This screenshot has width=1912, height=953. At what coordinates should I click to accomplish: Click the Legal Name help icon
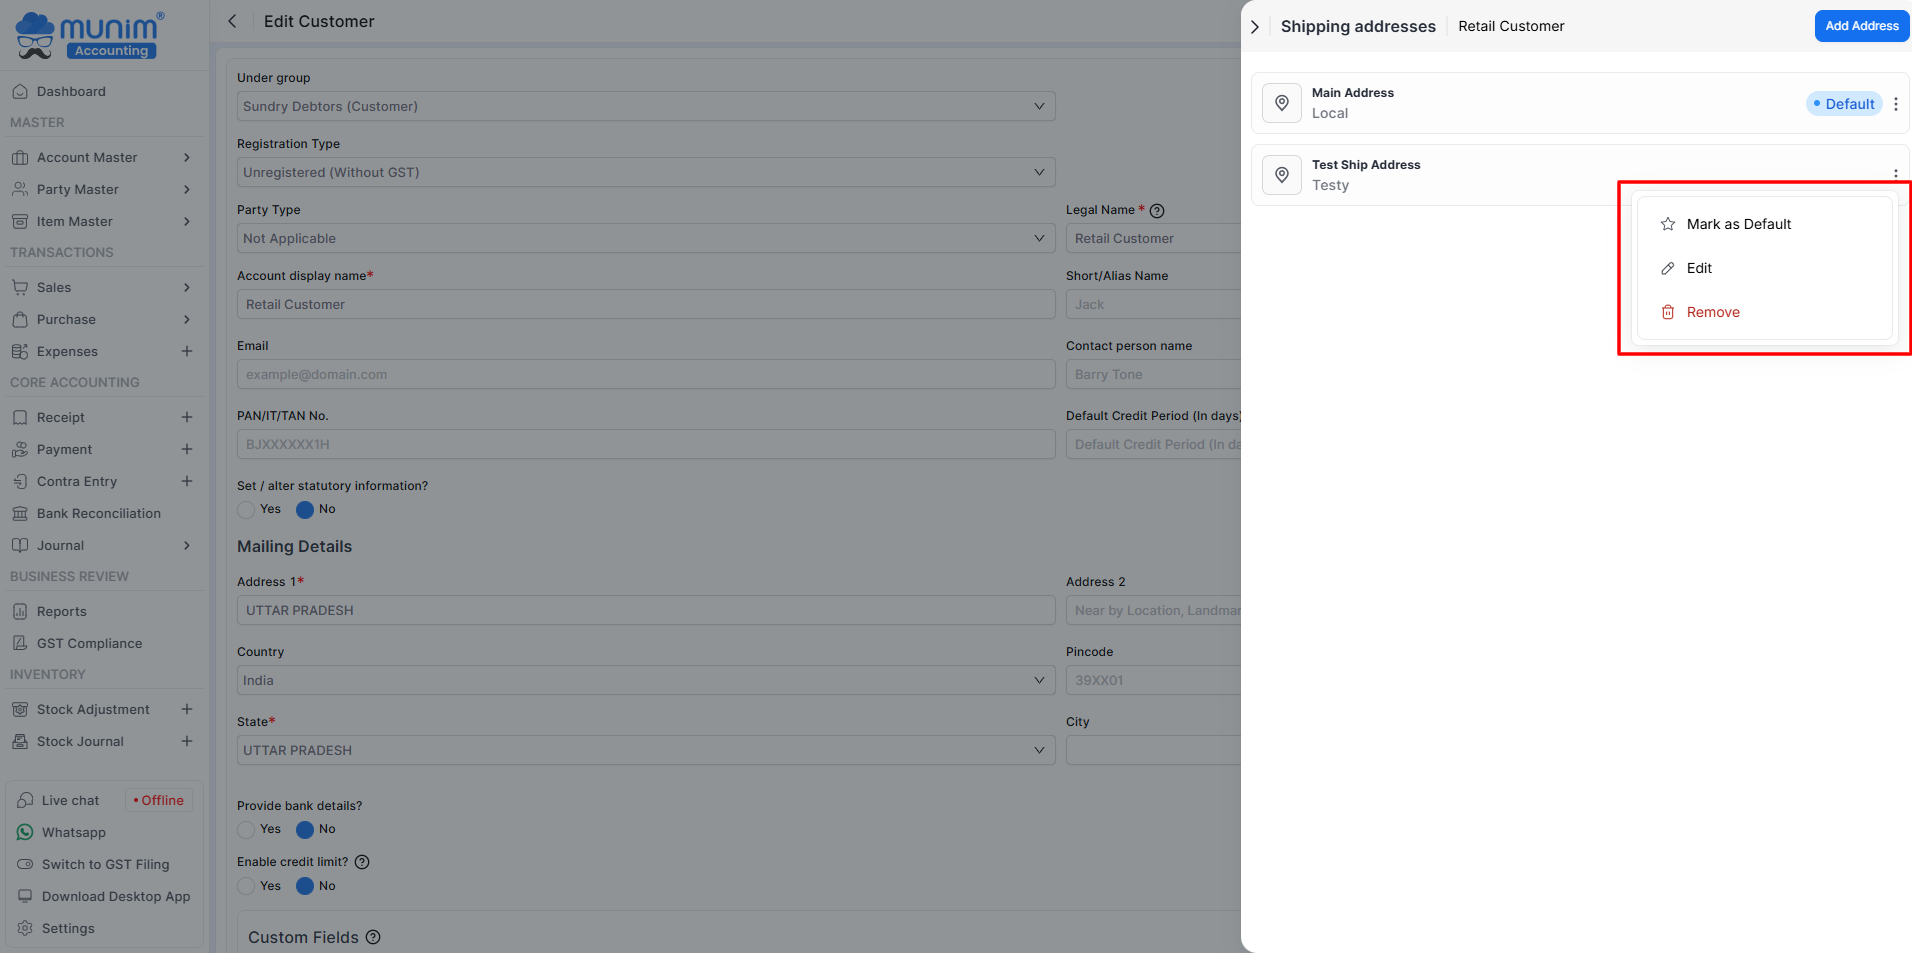point(1157,211)
